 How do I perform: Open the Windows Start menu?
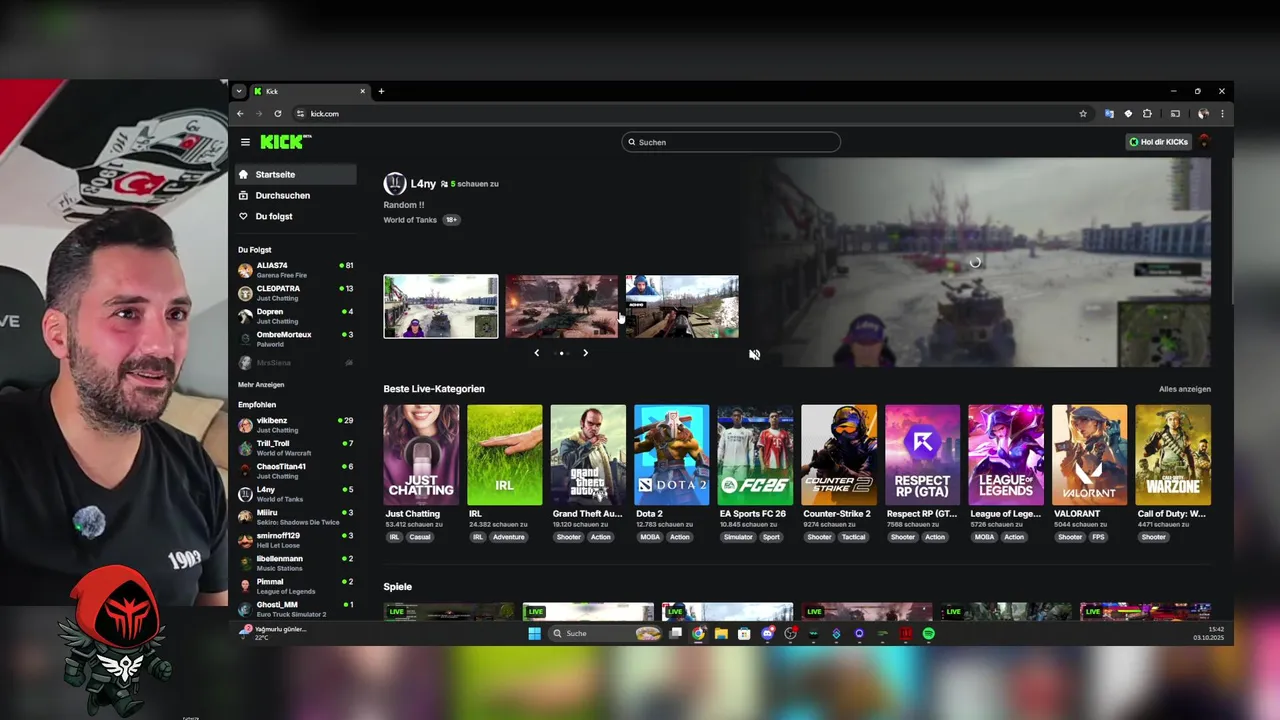(x=534, y=633)
